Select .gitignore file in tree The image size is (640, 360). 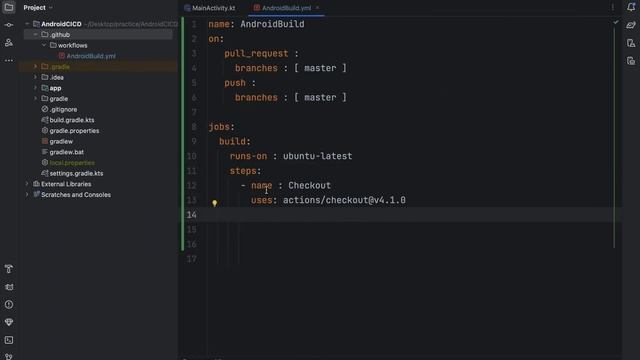[63, 109]
